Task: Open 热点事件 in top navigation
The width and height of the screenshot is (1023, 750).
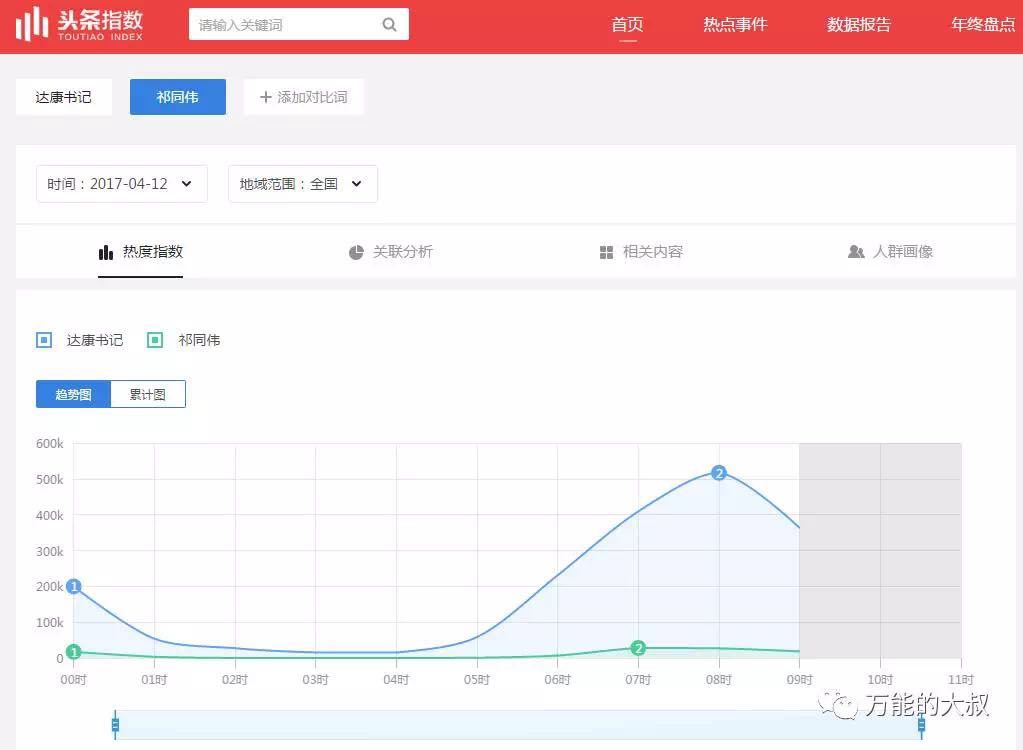Action: pos(735,25)
